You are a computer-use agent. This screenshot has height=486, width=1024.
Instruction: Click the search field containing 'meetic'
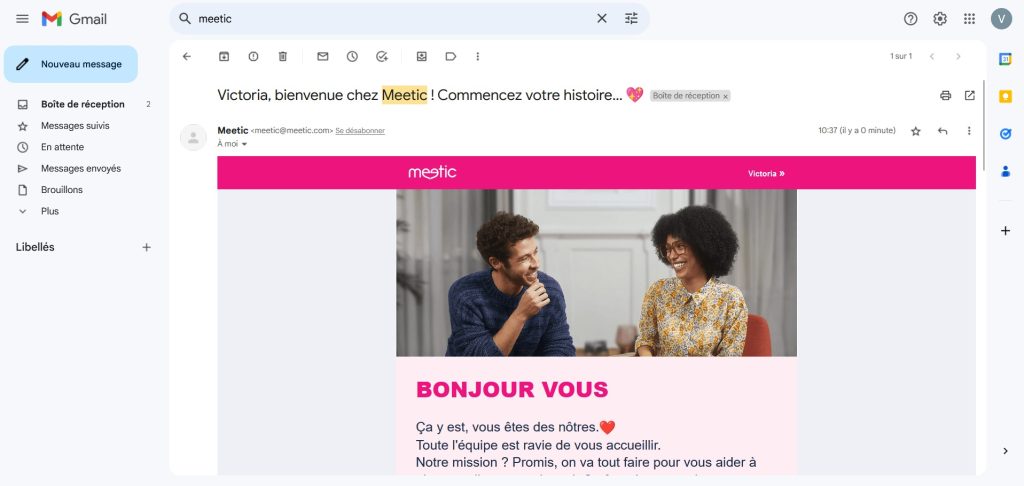[390, 19]
